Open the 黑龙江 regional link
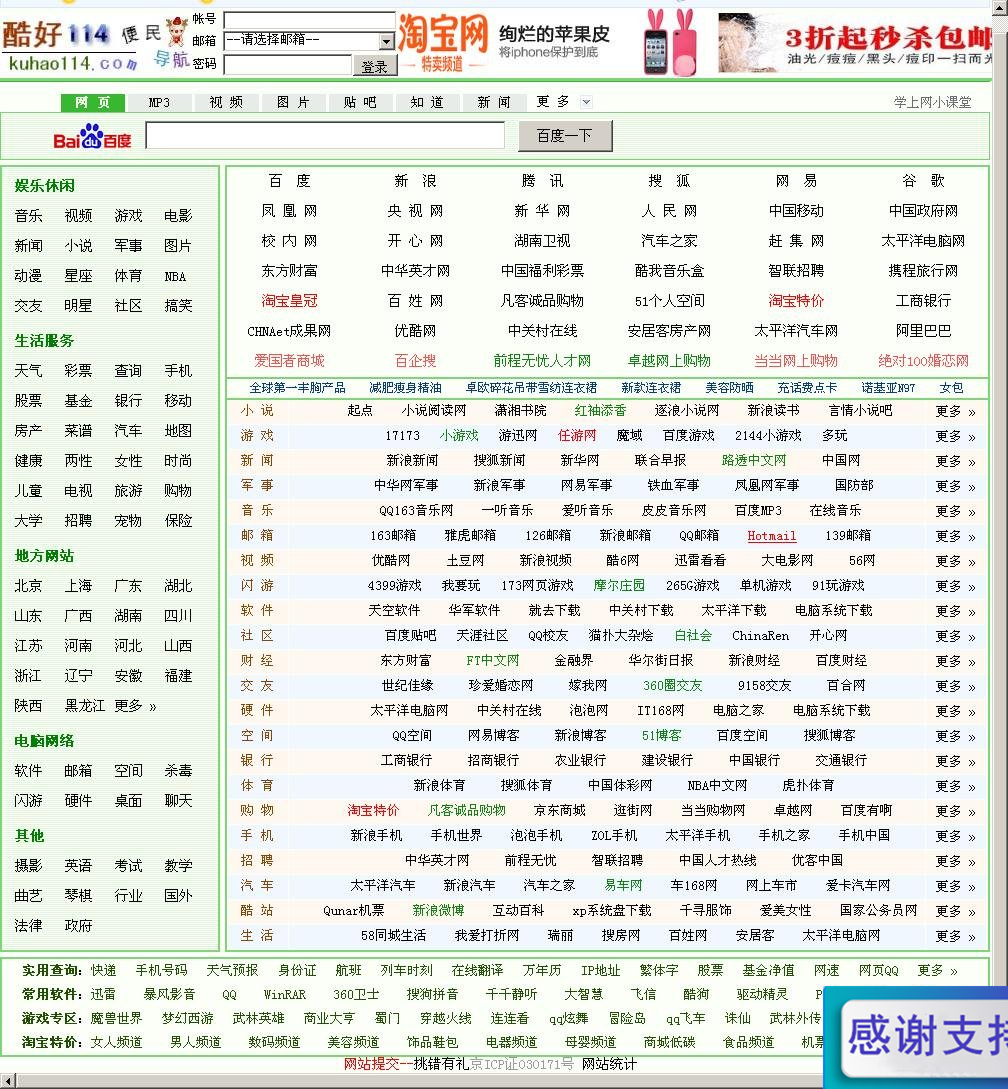This screenshot has height=1089, width=1008. (x=85, y=706)
